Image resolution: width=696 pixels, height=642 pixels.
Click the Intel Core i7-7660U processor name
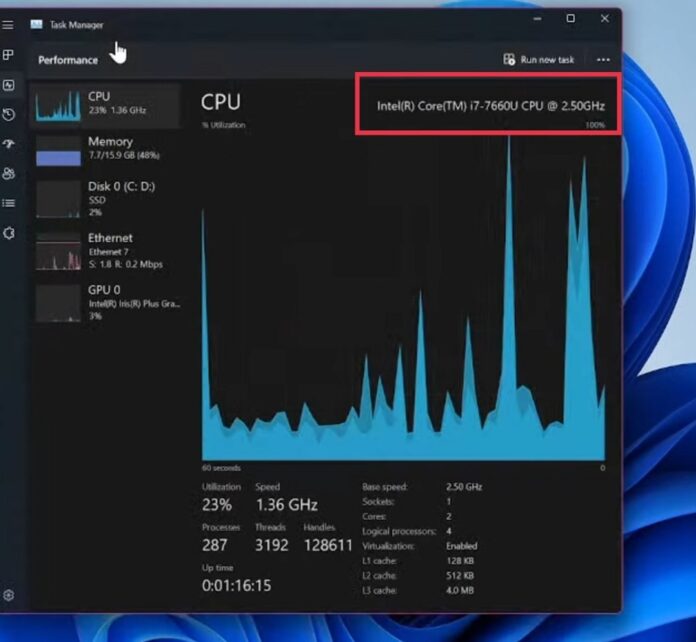point(490,105)
